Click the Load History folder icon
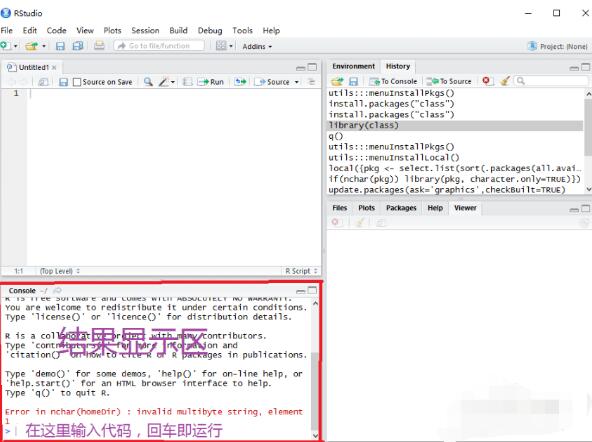 (x=337, y=81)
